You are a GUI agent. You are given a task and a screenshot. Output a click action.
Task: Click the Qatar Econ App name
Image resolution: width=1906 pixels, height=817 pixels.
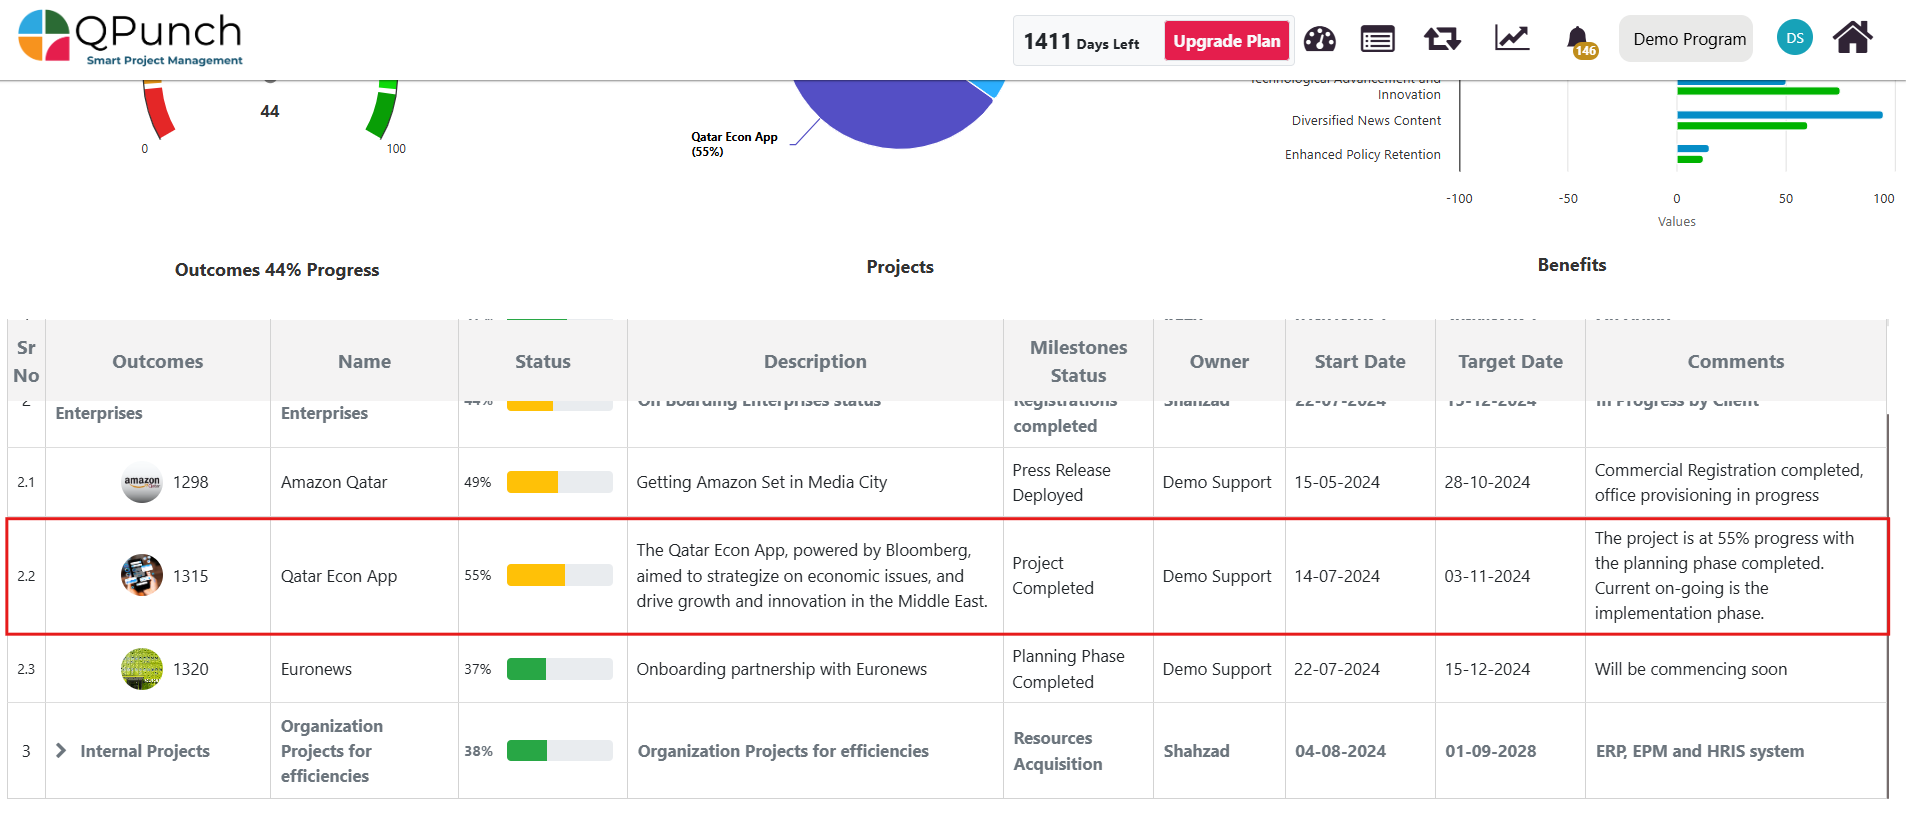click(338, 576)
